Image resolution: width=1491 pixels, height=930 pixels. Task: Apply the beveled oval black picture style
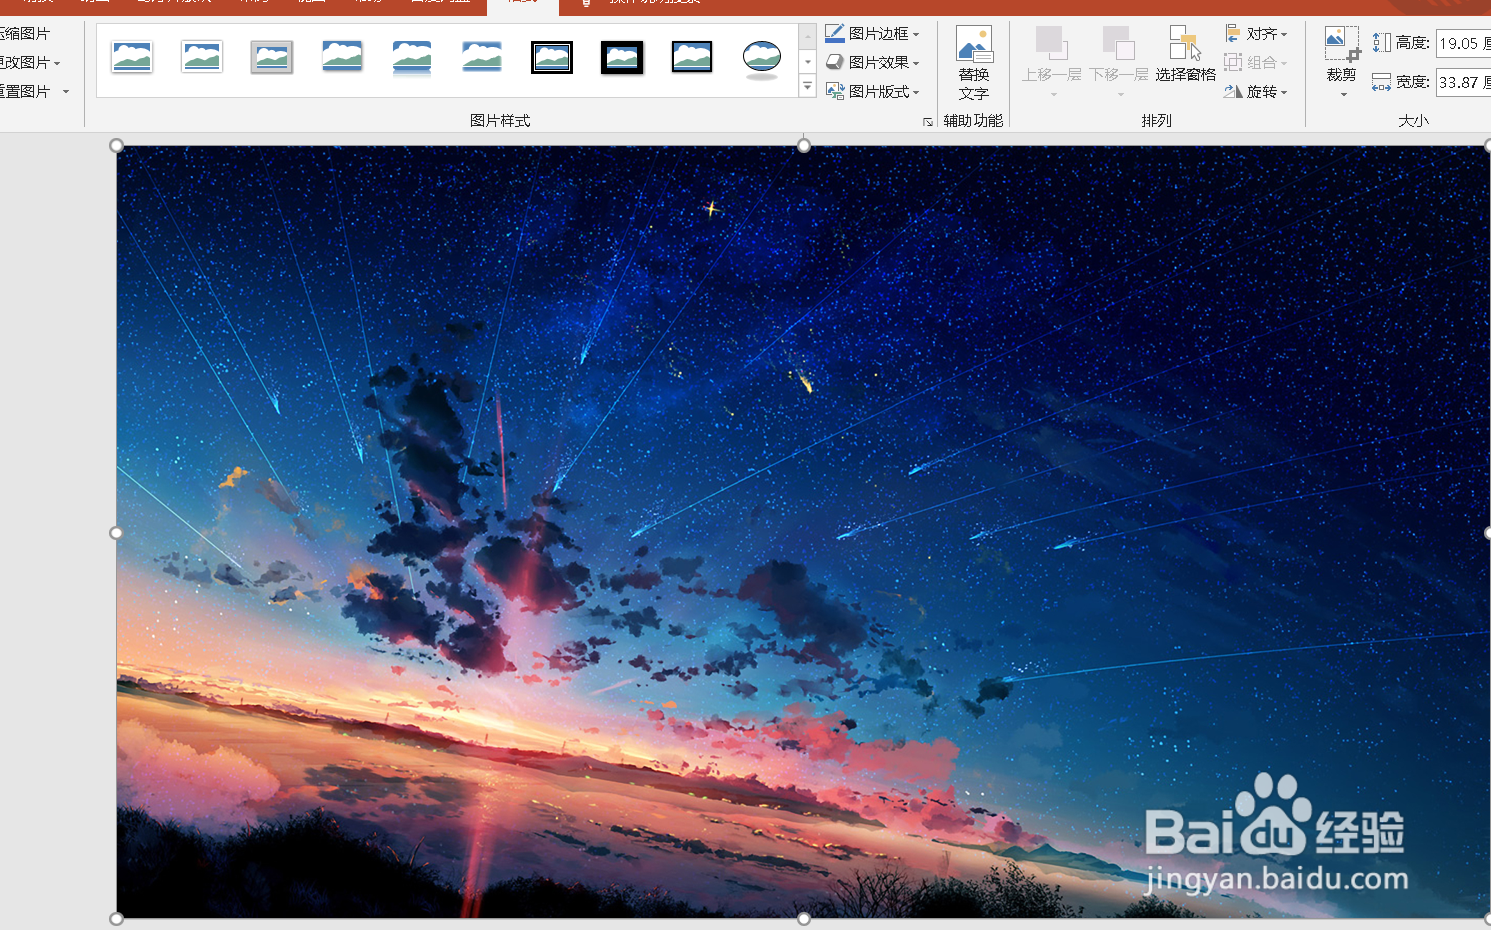(762, 57)
